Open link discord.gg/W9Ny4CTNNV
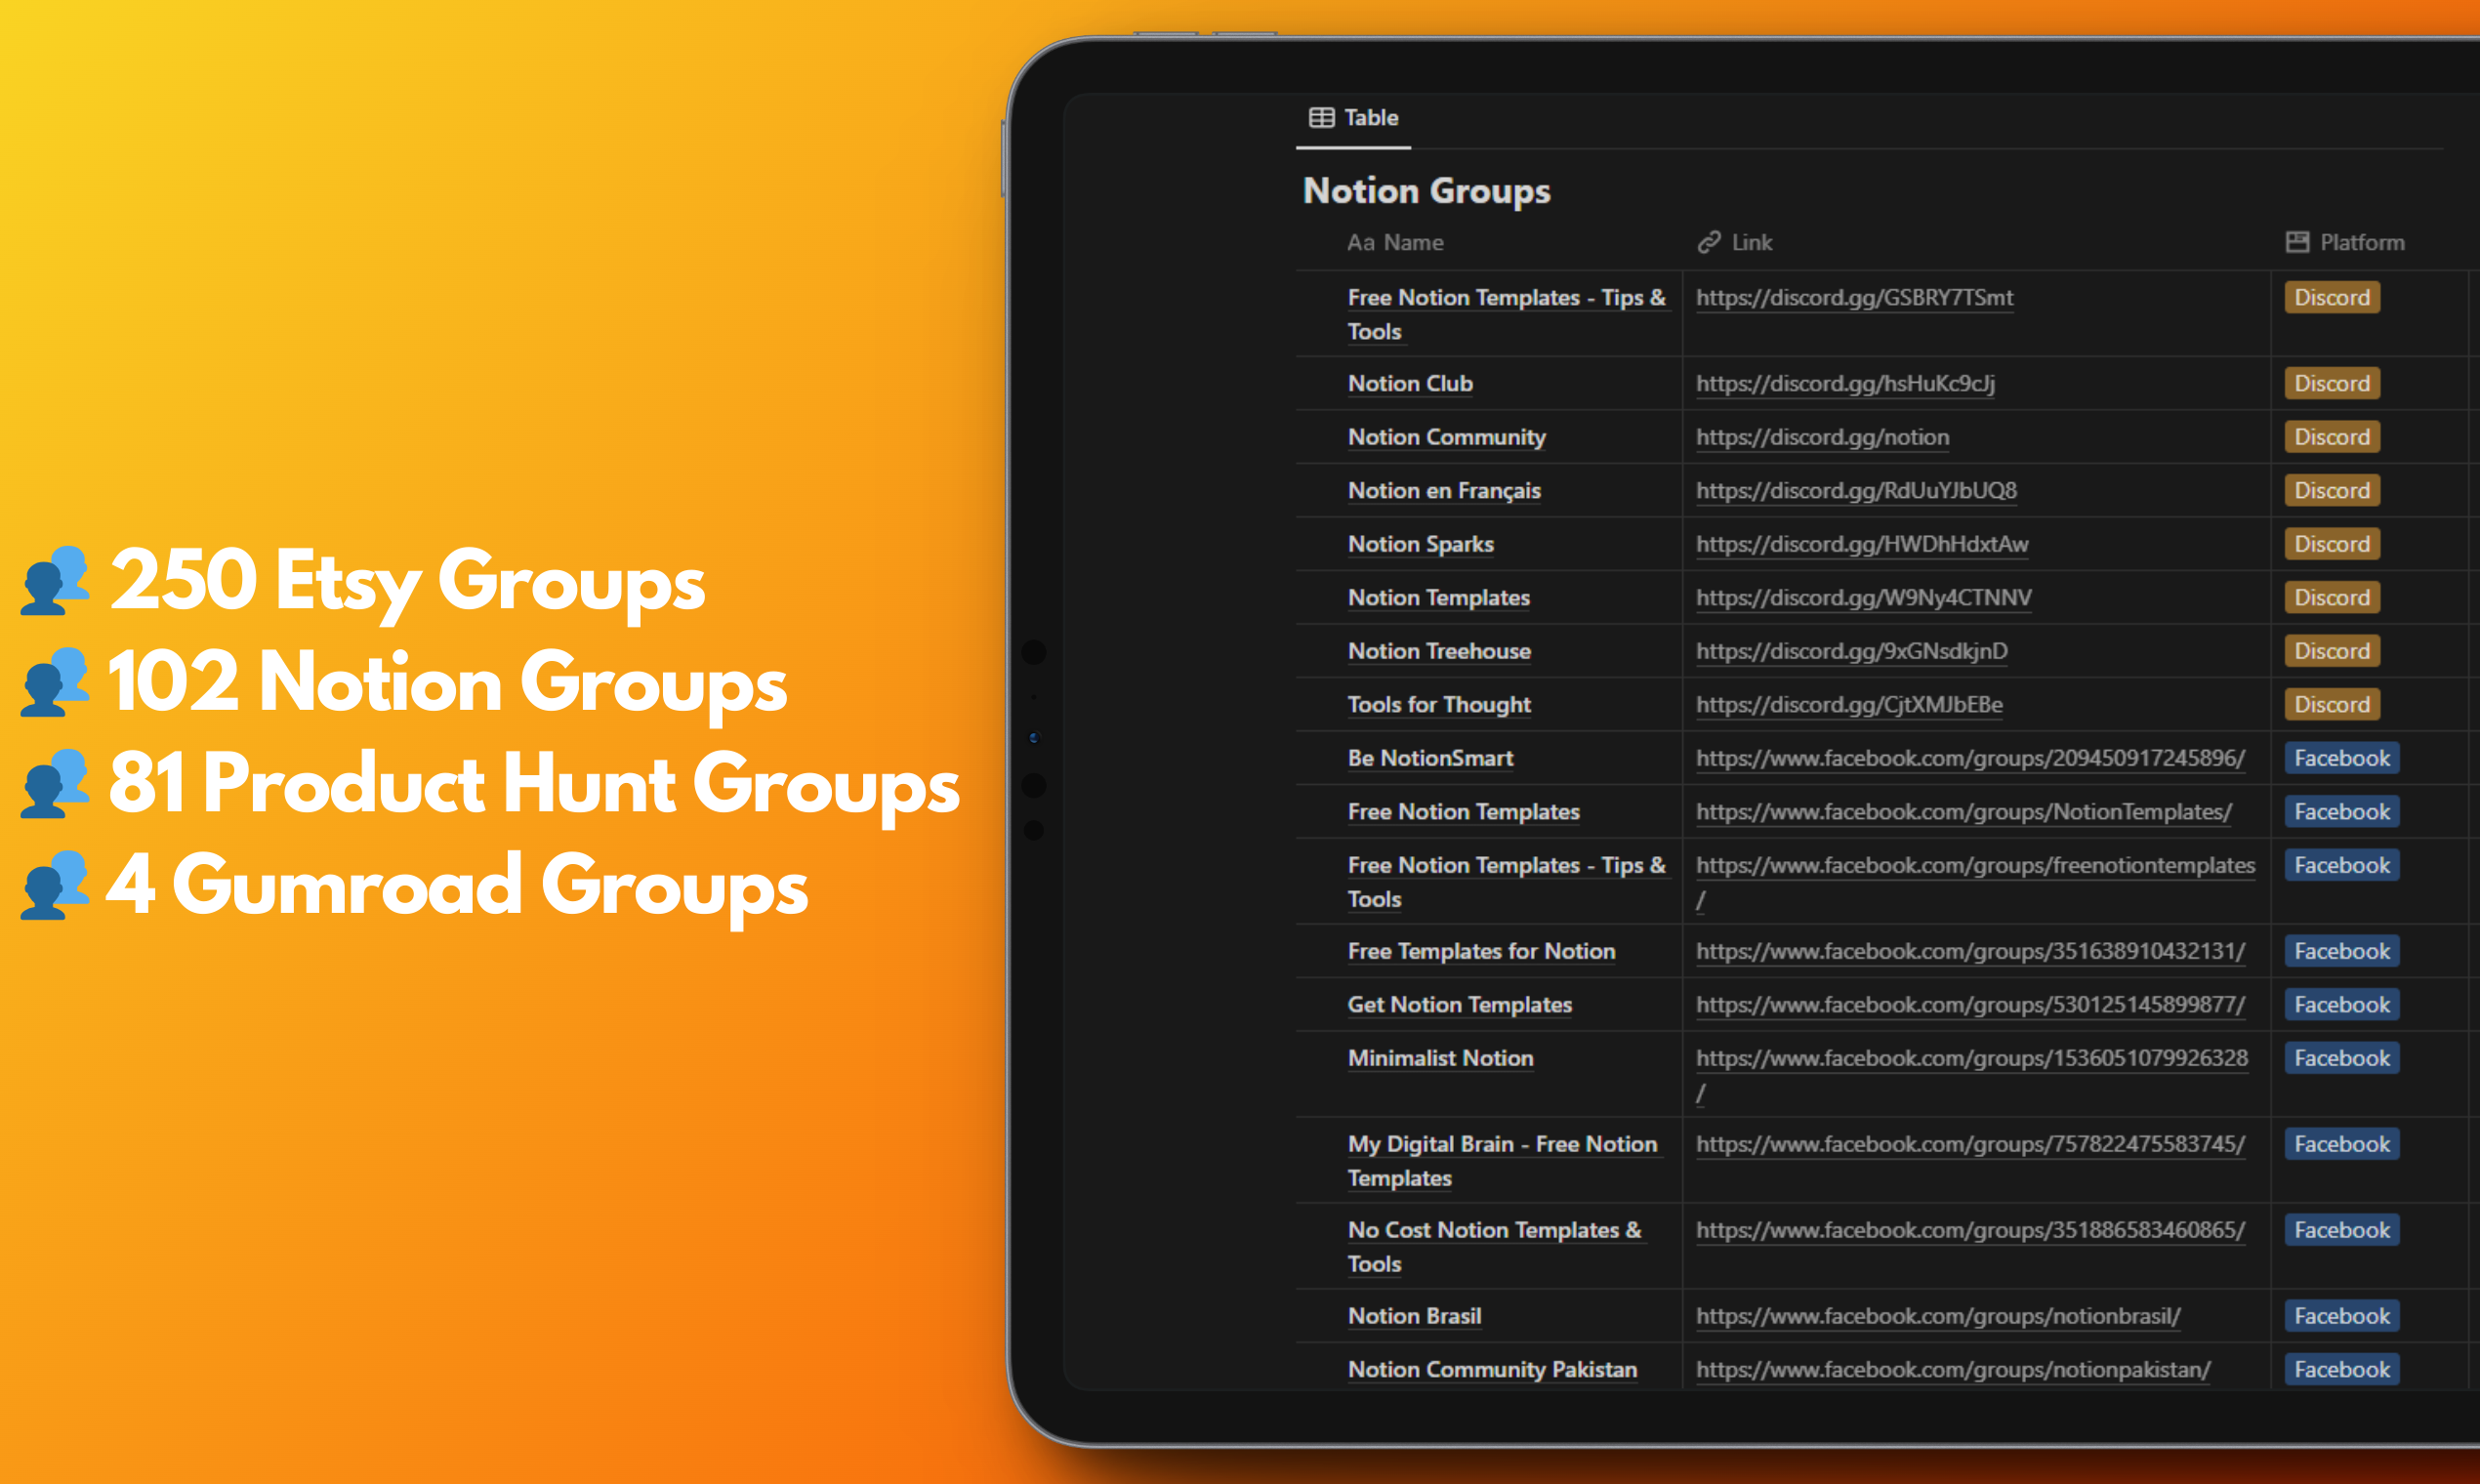This screenshot has width=2480, height=1484. [1864, 597]
